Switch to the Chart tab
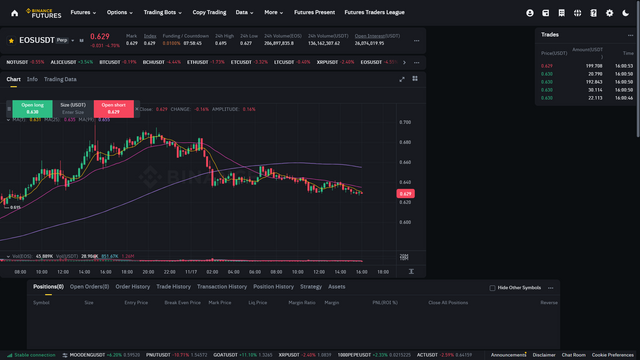The height and width of the screenshot is (360, 640). 13,79
